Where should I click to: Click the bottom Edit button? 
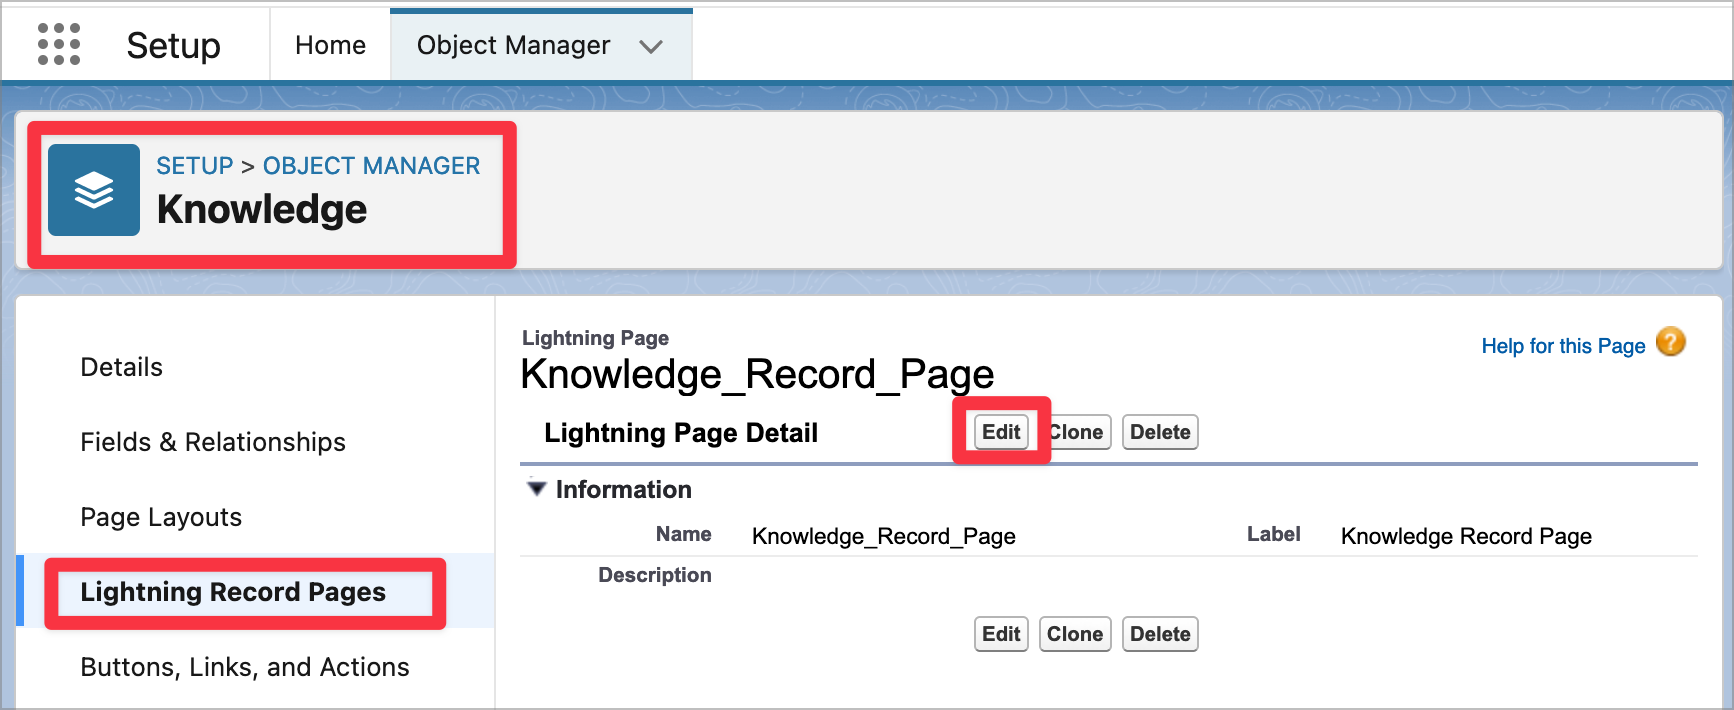[1001, 634]
